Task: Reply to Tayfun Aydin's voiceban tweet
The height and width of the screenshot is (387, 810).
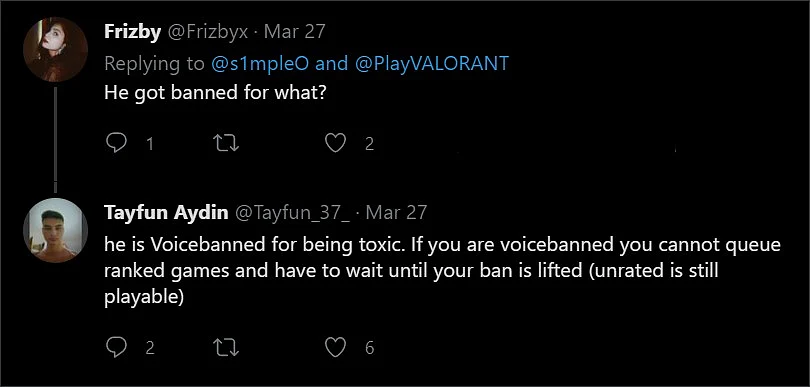Action: 116,348
